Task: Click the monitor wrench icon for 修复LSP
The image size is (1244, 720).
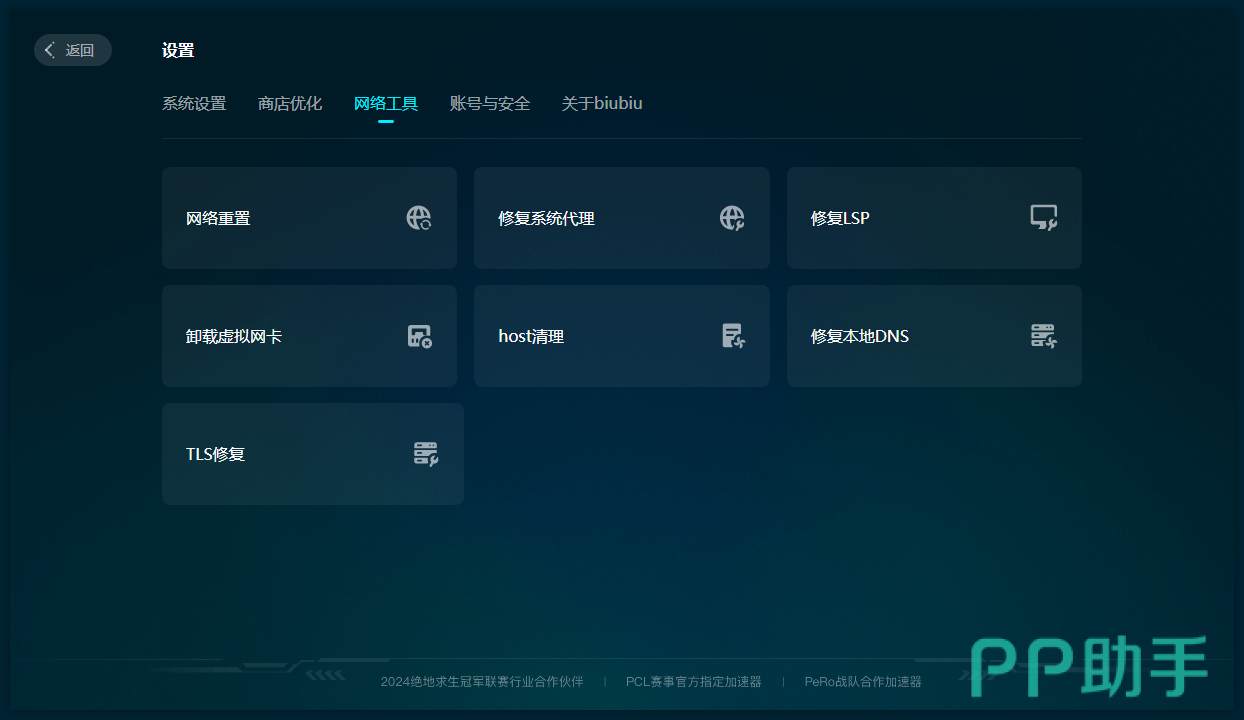Action: pyautogui.click(x=1044, y=218)
